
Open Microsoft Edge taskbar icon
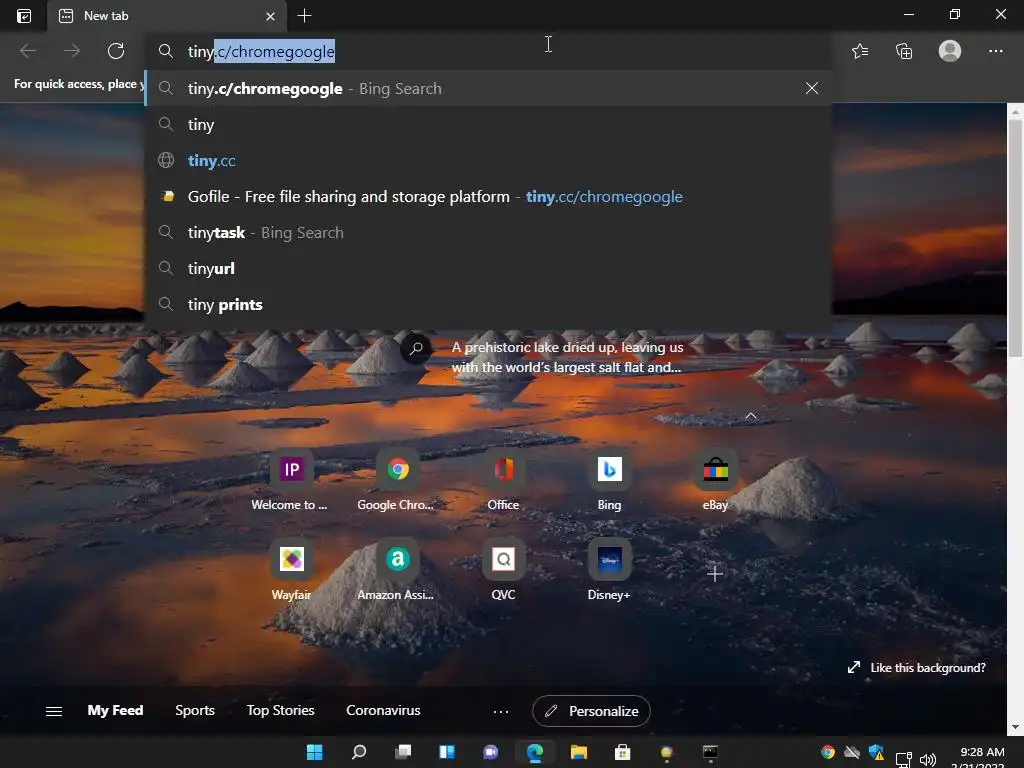tap(535, 752)
